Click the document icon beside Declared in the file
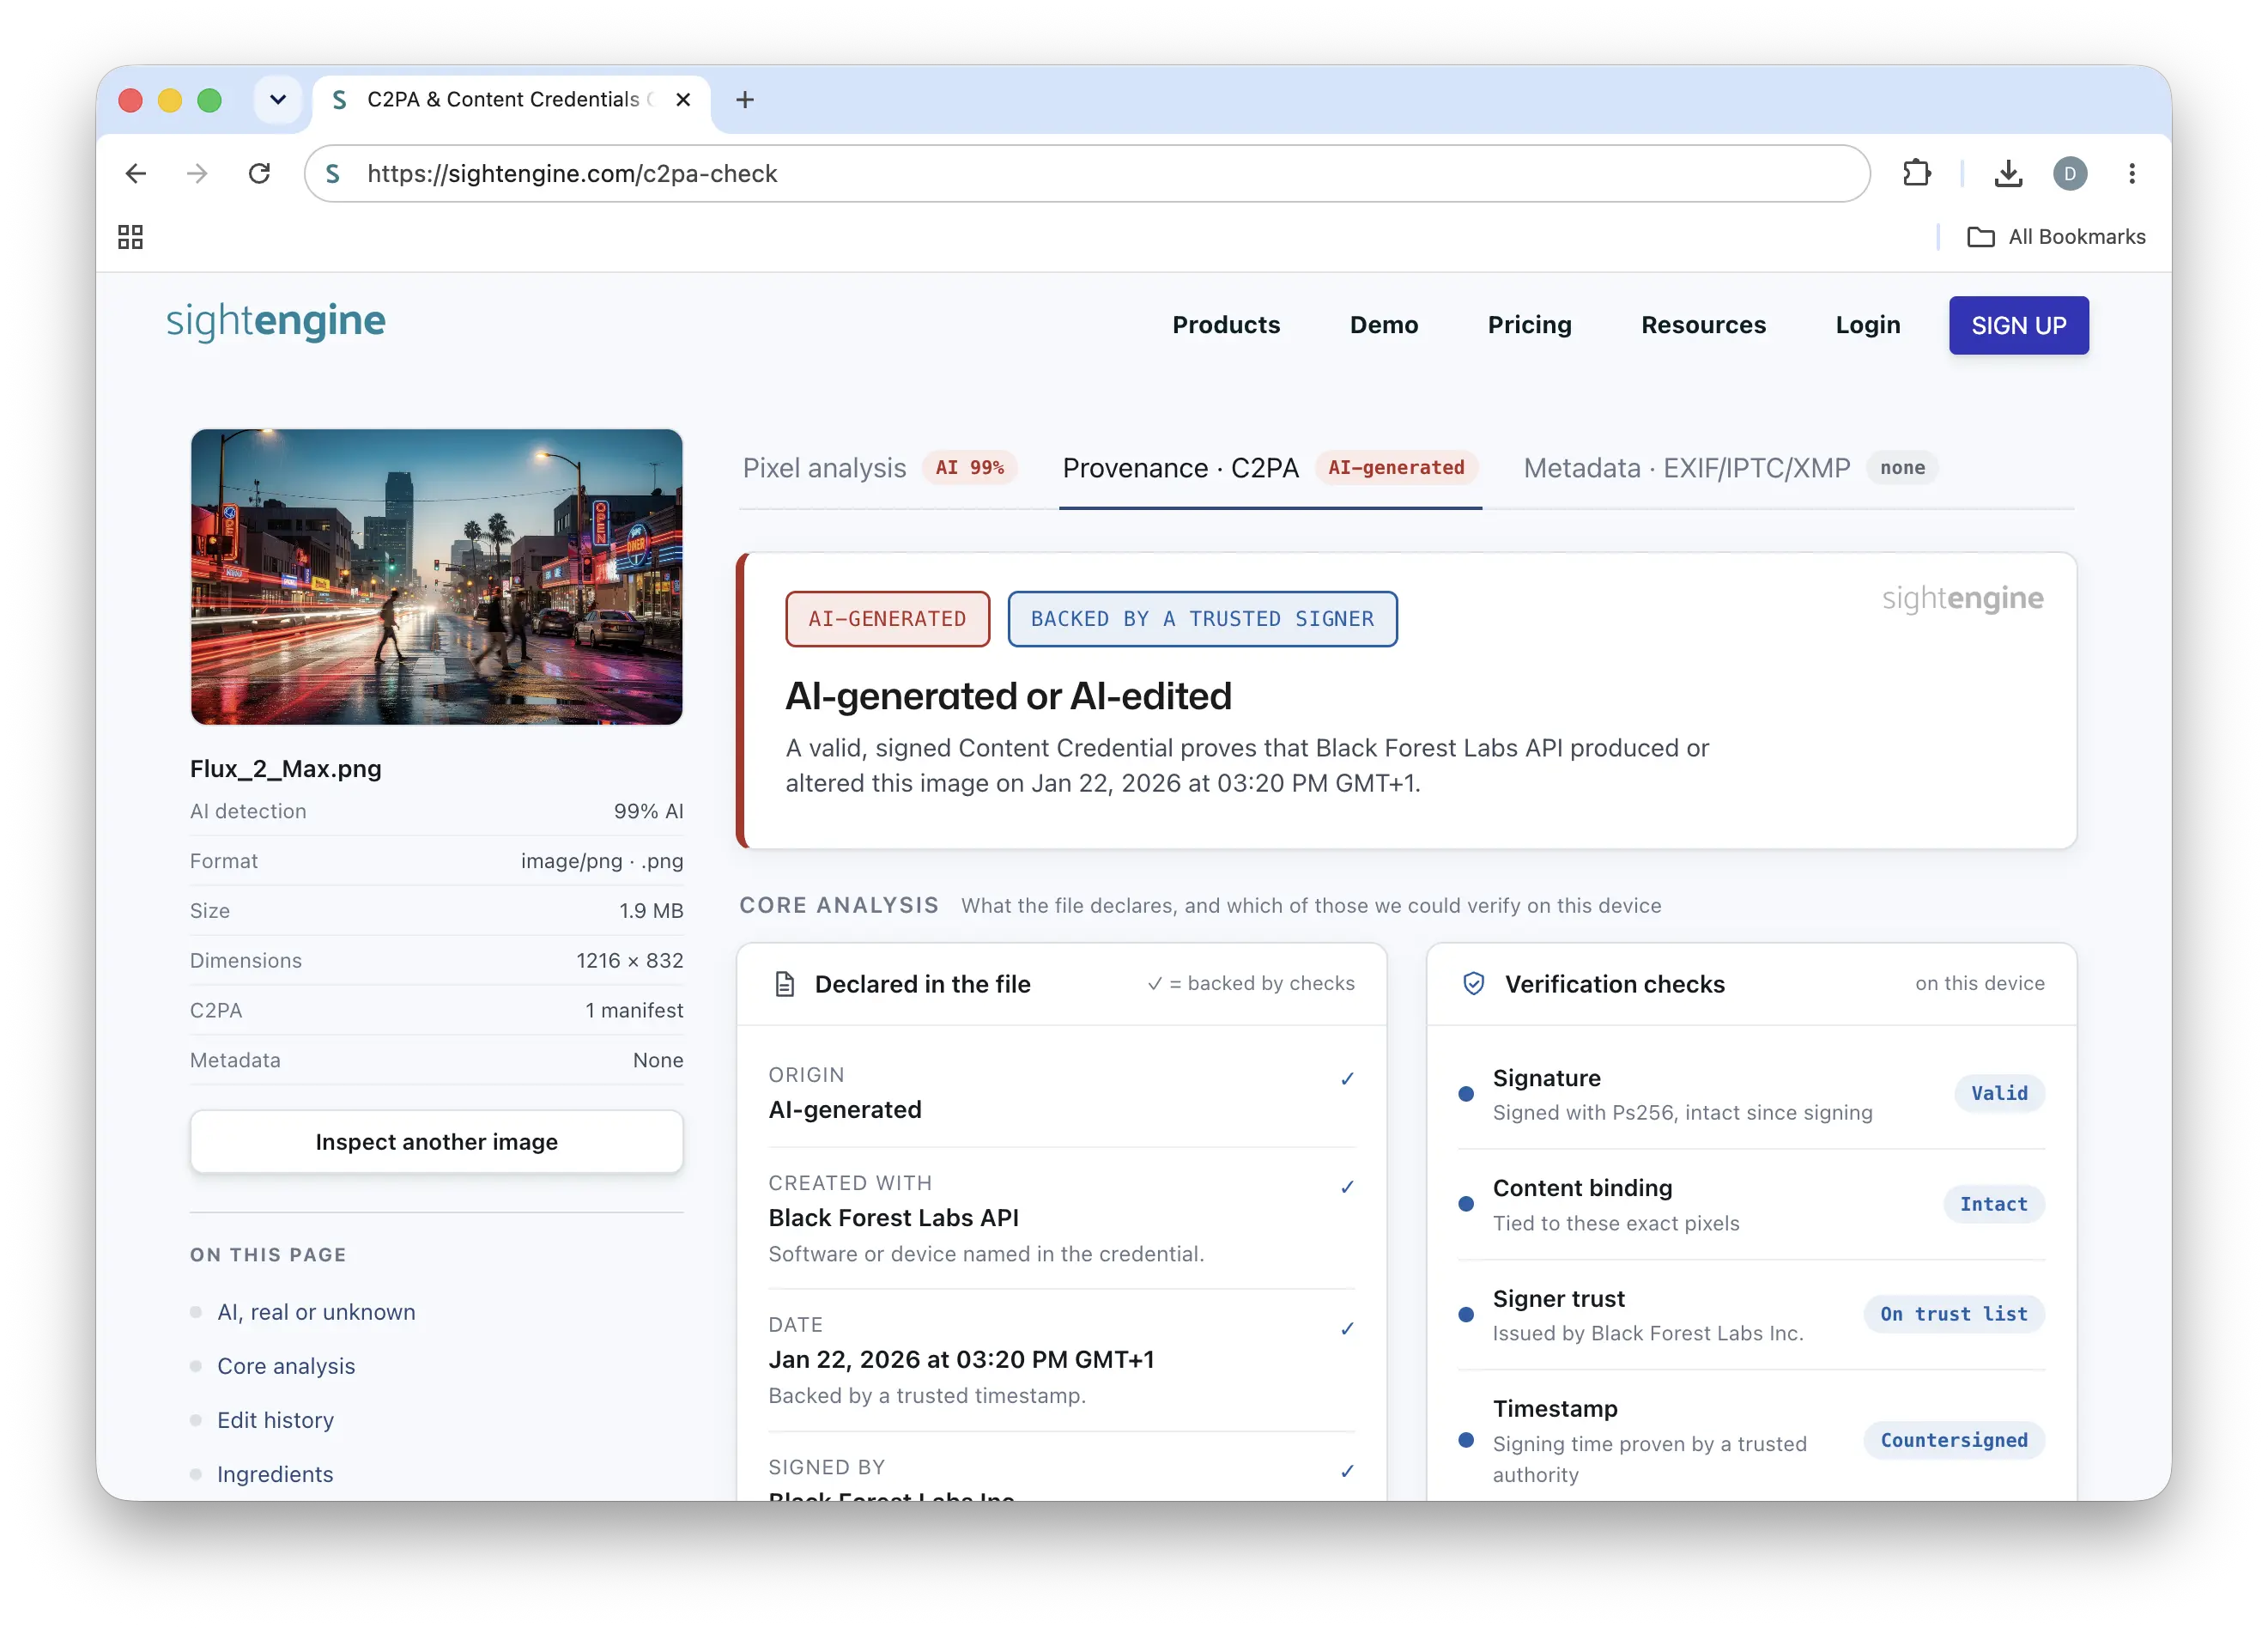The width and height of the screenshot is (2268, 1628). [785, 984]
